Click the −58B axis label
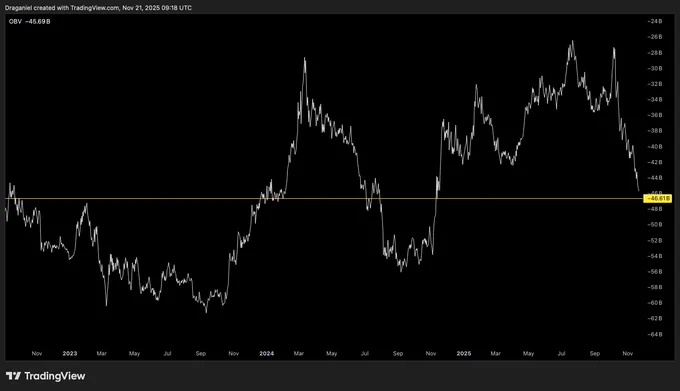Viewport: 680px width, 391px height. (655, 287)
